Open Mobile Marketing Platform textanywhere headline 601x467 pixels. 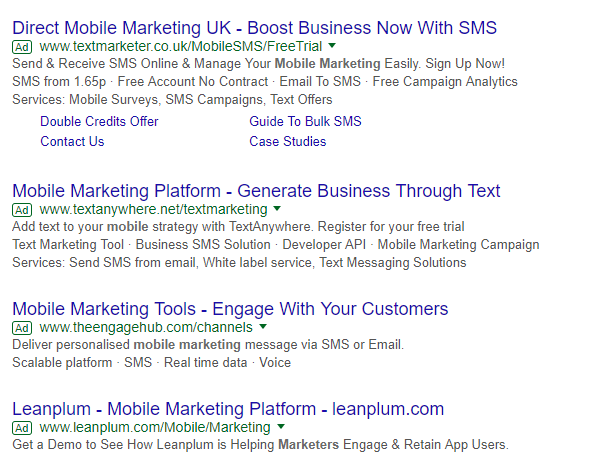(x=256, y=191)
